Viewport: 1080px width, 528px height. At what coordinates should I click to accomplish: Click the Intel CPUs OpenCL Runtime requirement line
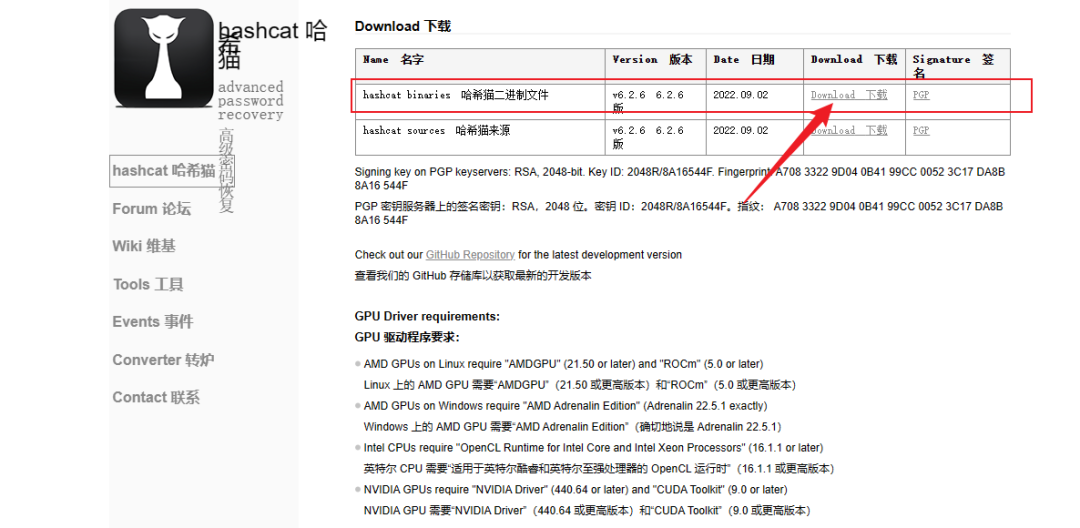[593, 448]
